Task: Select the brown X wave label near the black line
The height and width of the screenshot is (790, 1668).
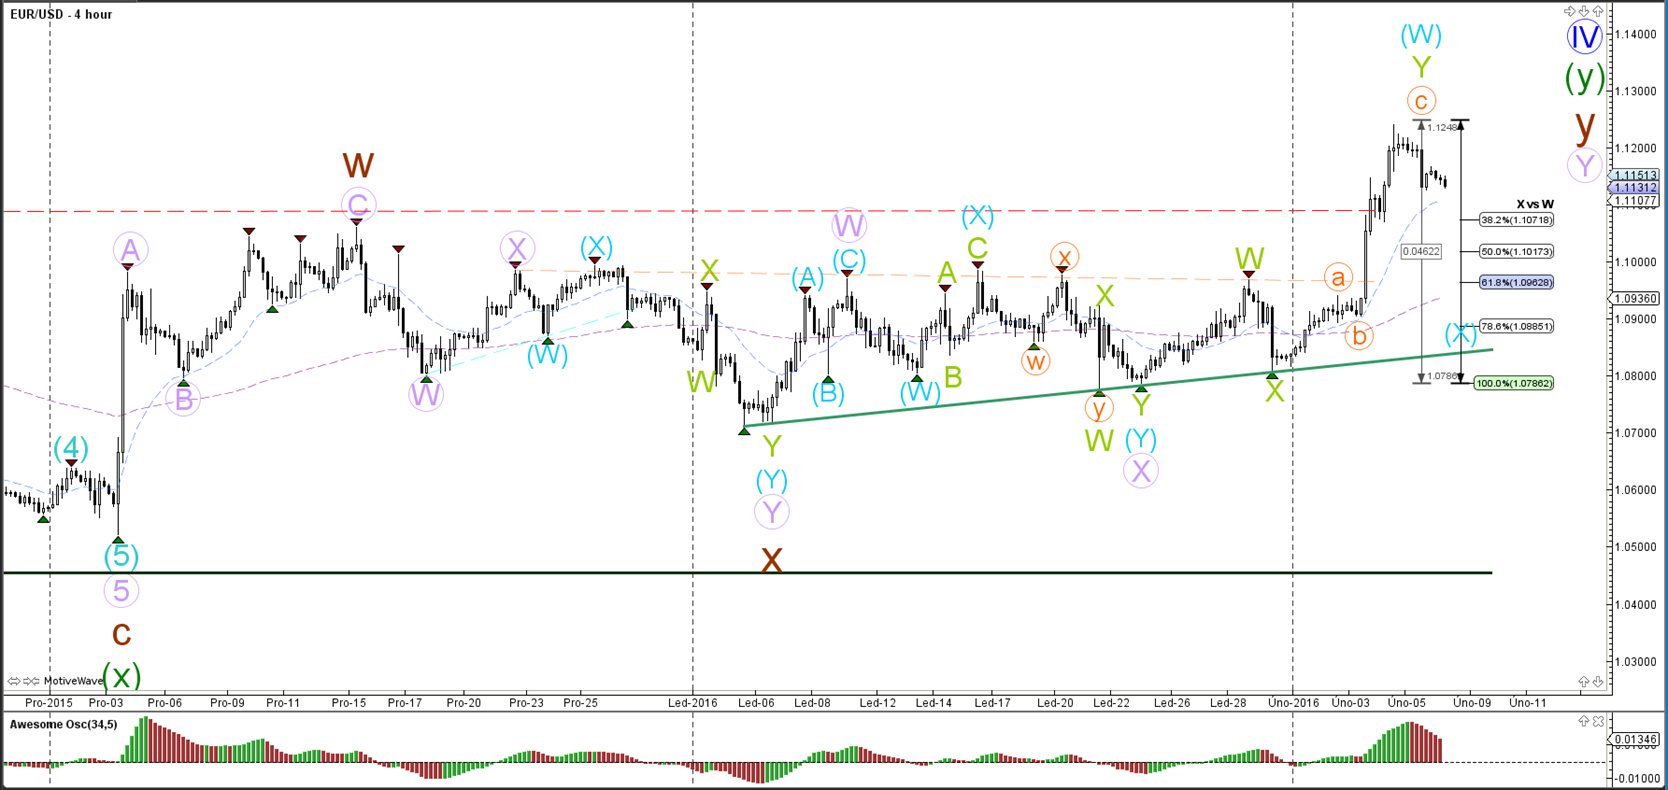Action: [x=771, y=560]
